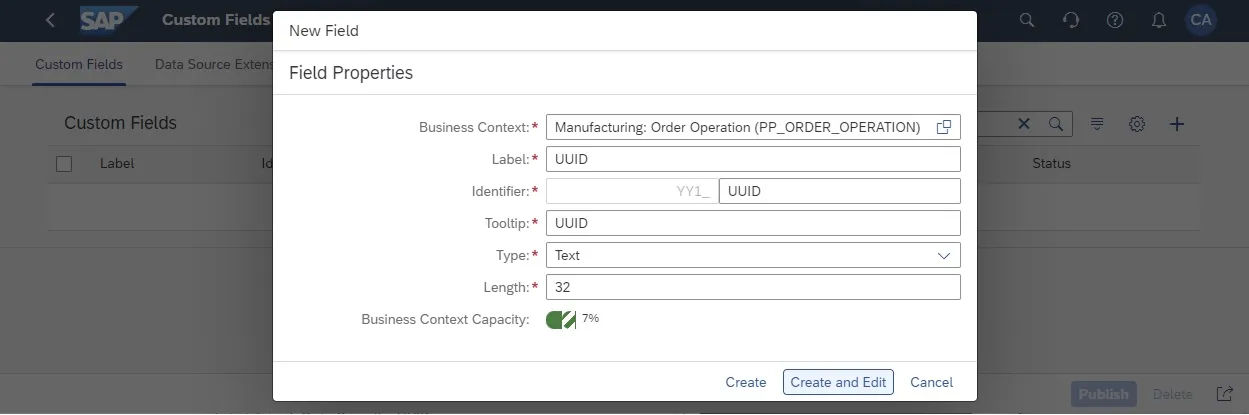Open the Data Source Extensions tab

pos(213,64)
